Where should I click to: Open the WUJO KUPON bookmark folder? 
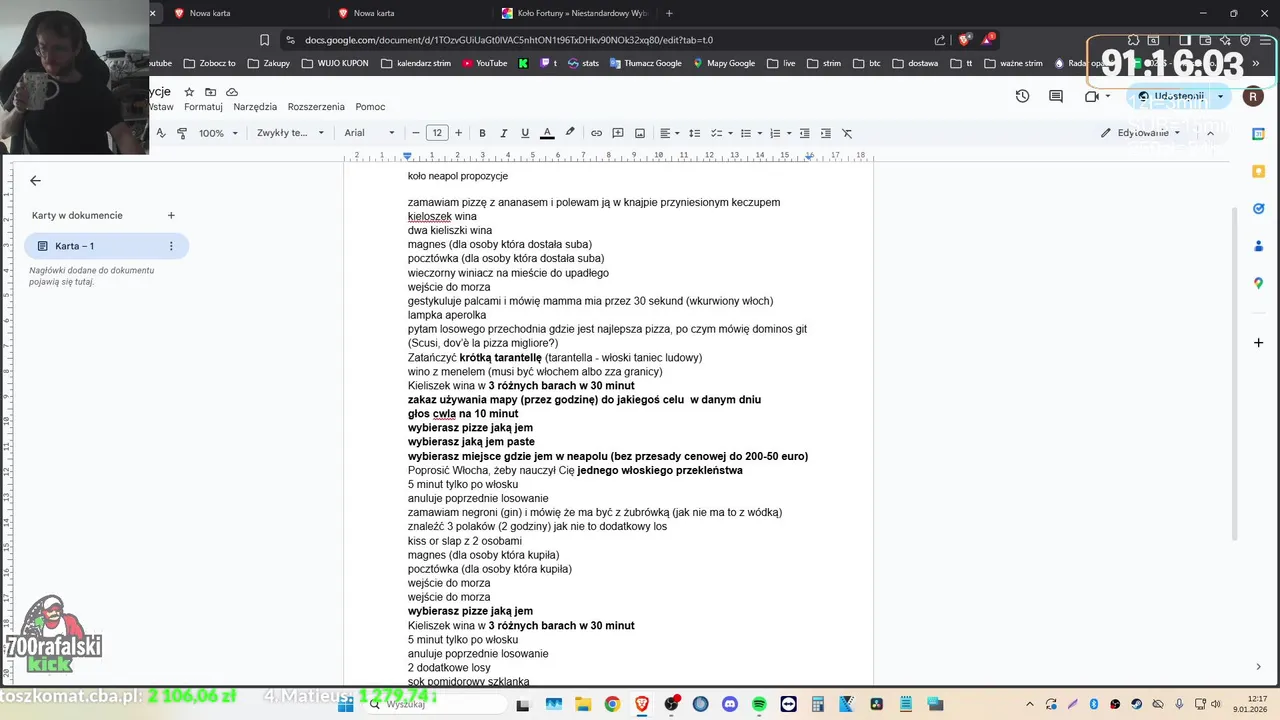pyautogui.click(x=334, y=63)
